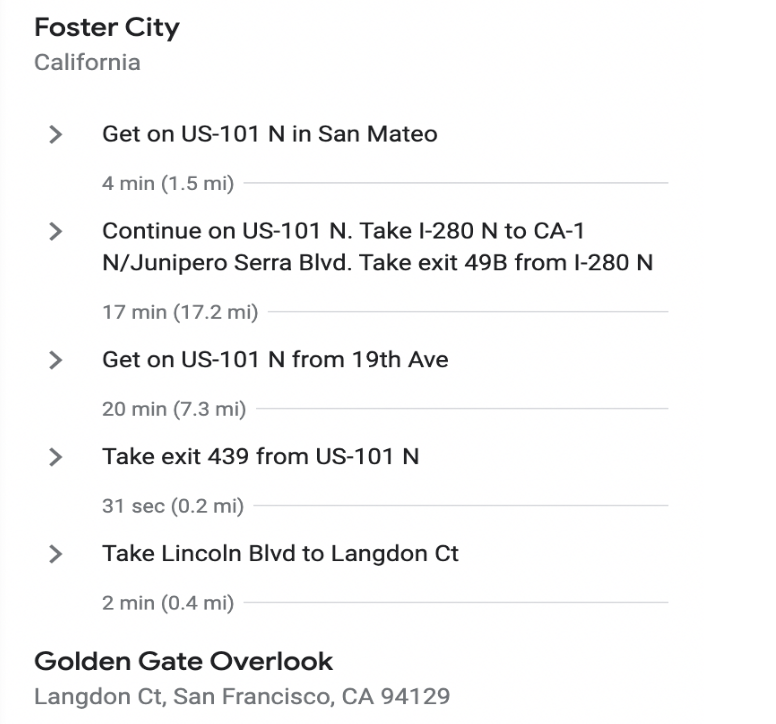
Task: Click the 2 min (0.4 mi) duration label
Action: pyautogui.click(x=168, y=603)
